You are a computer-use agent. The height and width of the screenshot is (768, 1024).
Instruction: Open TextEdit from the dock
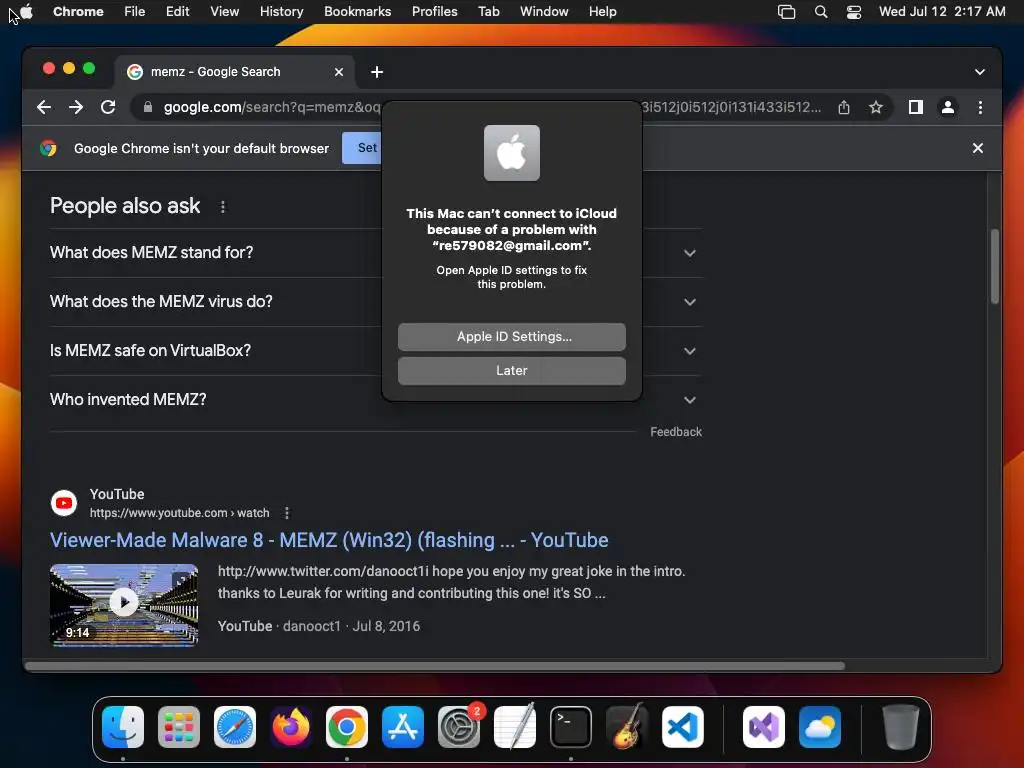[515, 727]
